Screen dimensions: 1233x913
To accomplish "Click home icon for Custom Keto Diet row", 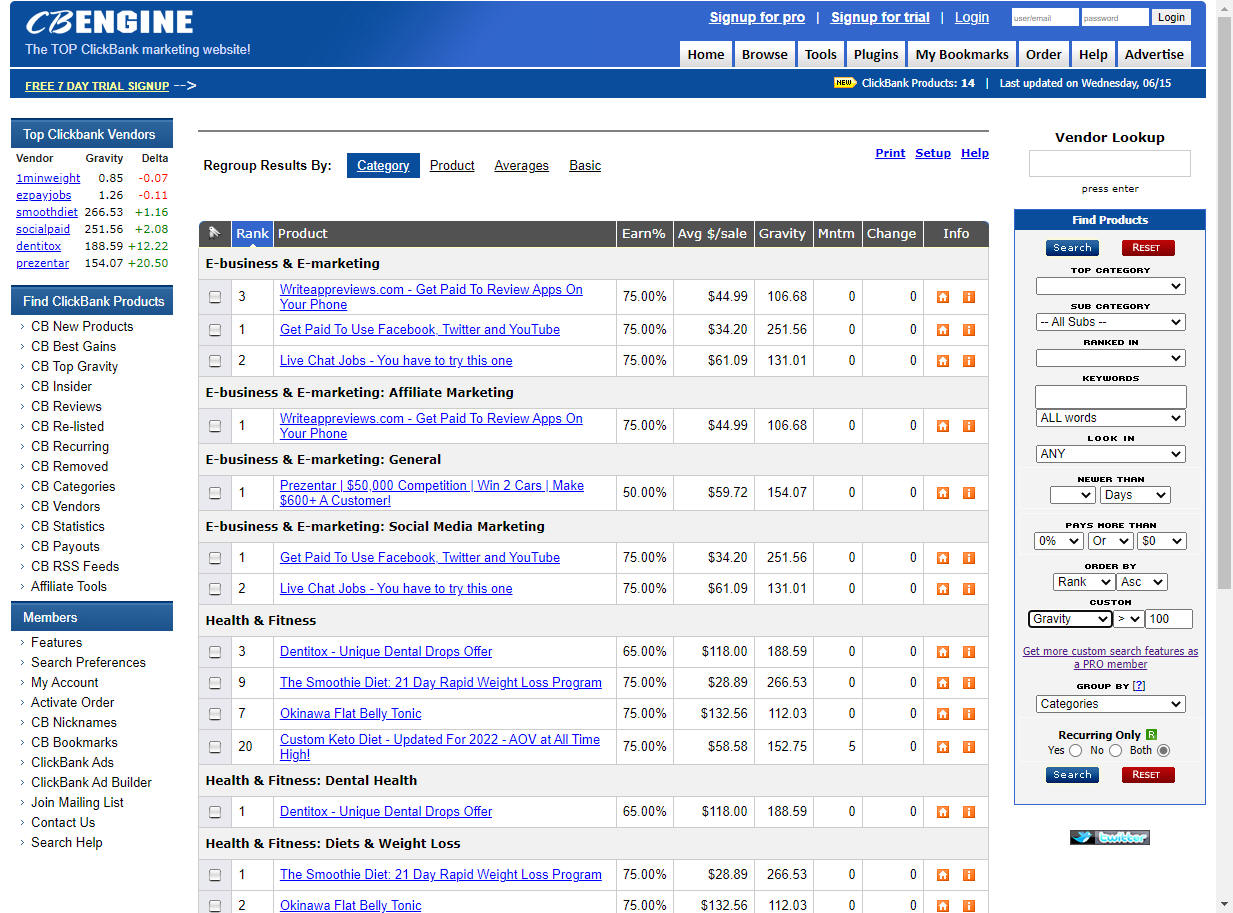I will pyautogui.click(x=942, y=747).
